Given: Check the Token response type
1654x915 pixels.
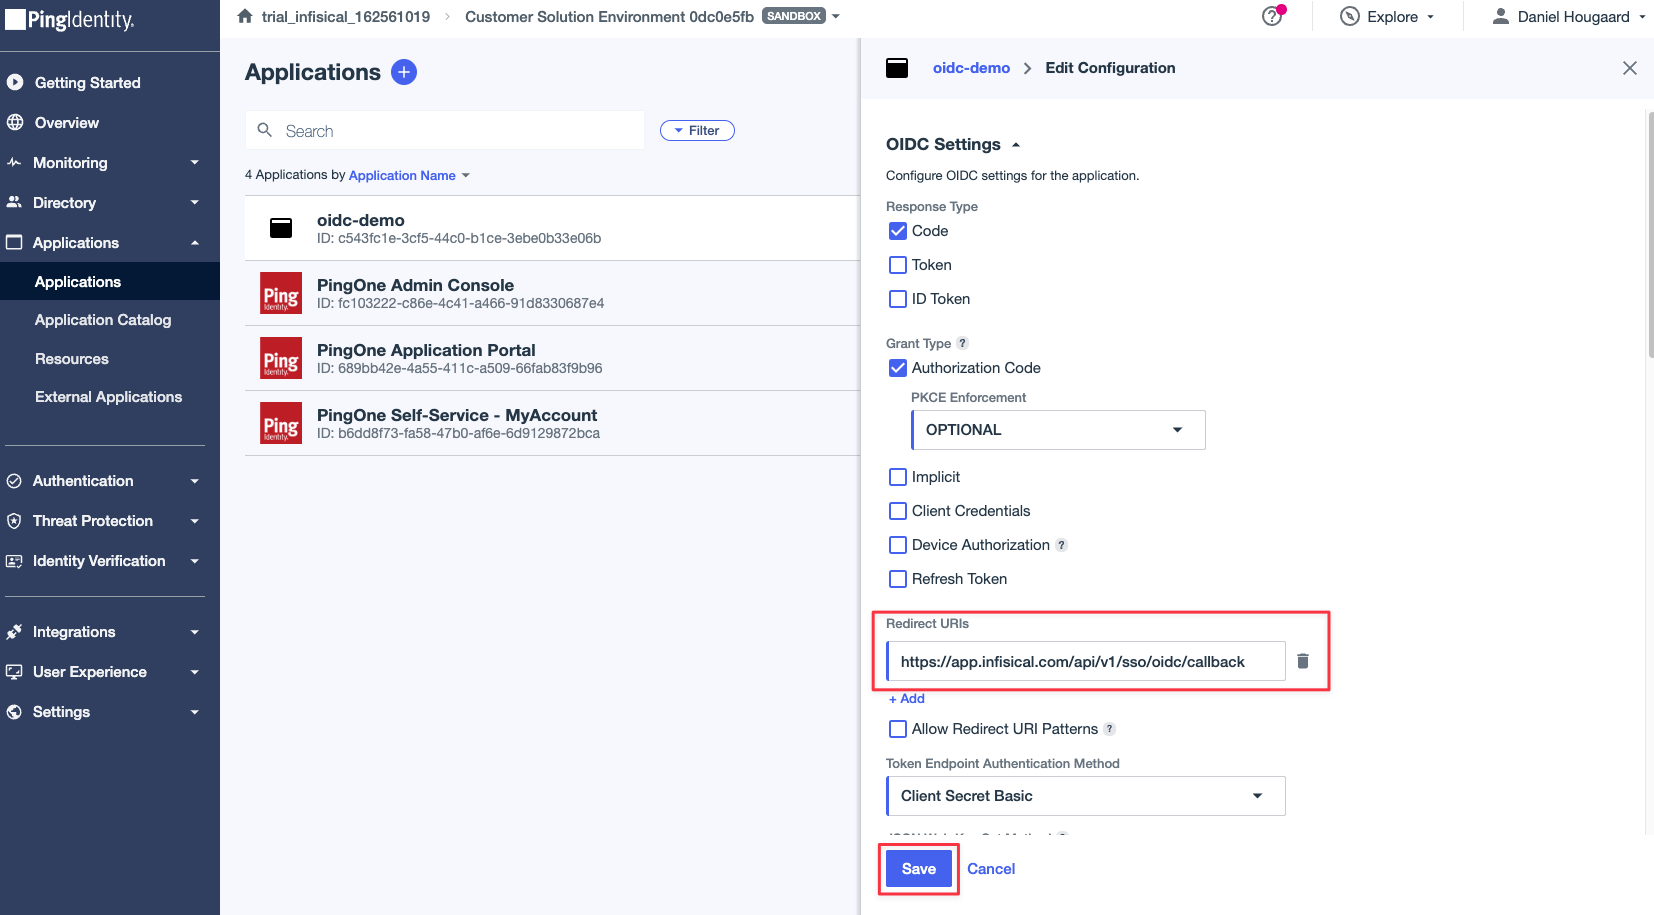Looking at the screenshot, I should [x=898, y=265].
